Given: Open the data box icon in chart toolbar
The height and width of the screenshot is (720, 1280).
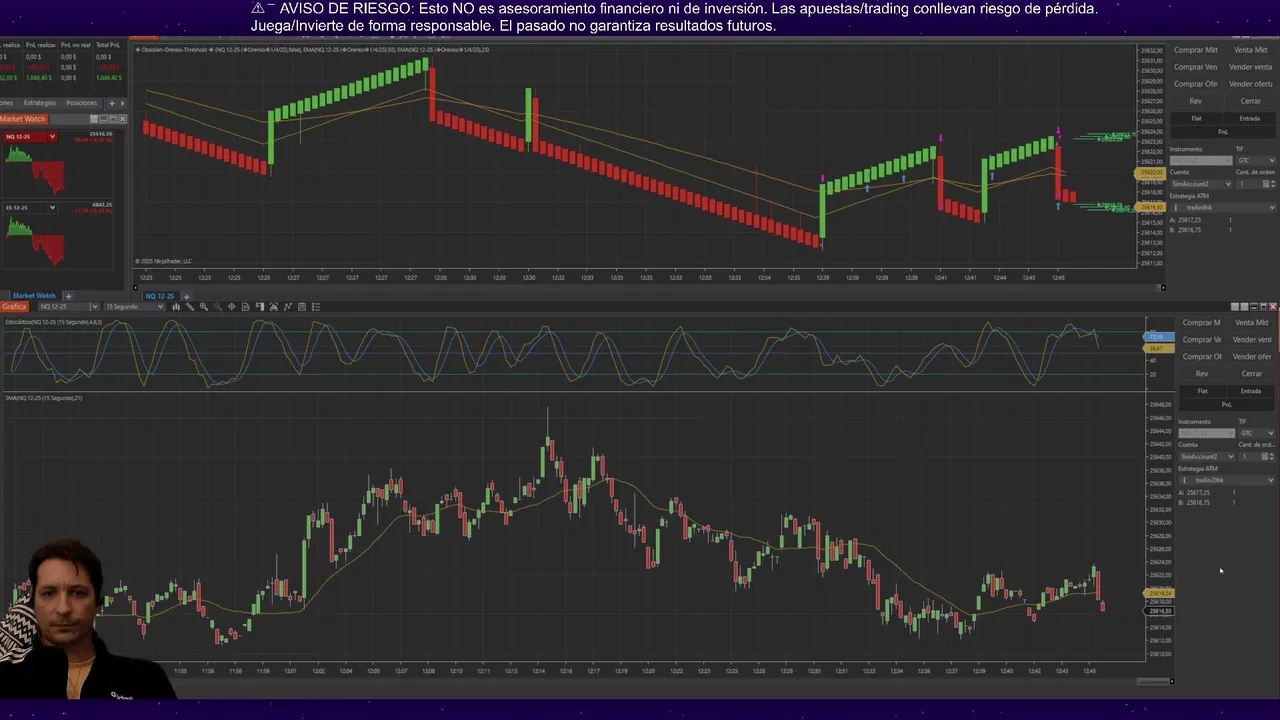Looking at the screenshot, I should [x=245, y=307].
